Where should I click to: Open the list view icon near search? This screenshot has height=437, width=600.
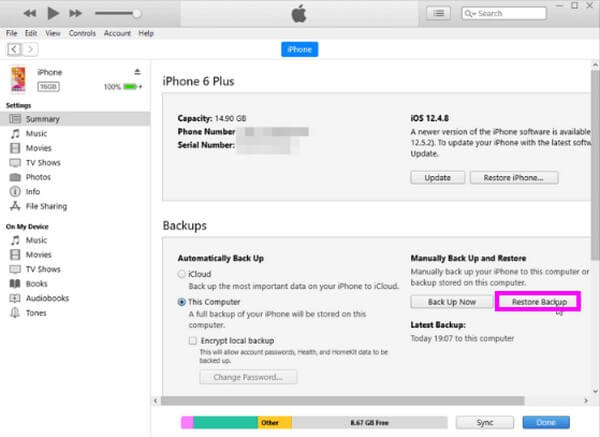[x=439, y=13]
